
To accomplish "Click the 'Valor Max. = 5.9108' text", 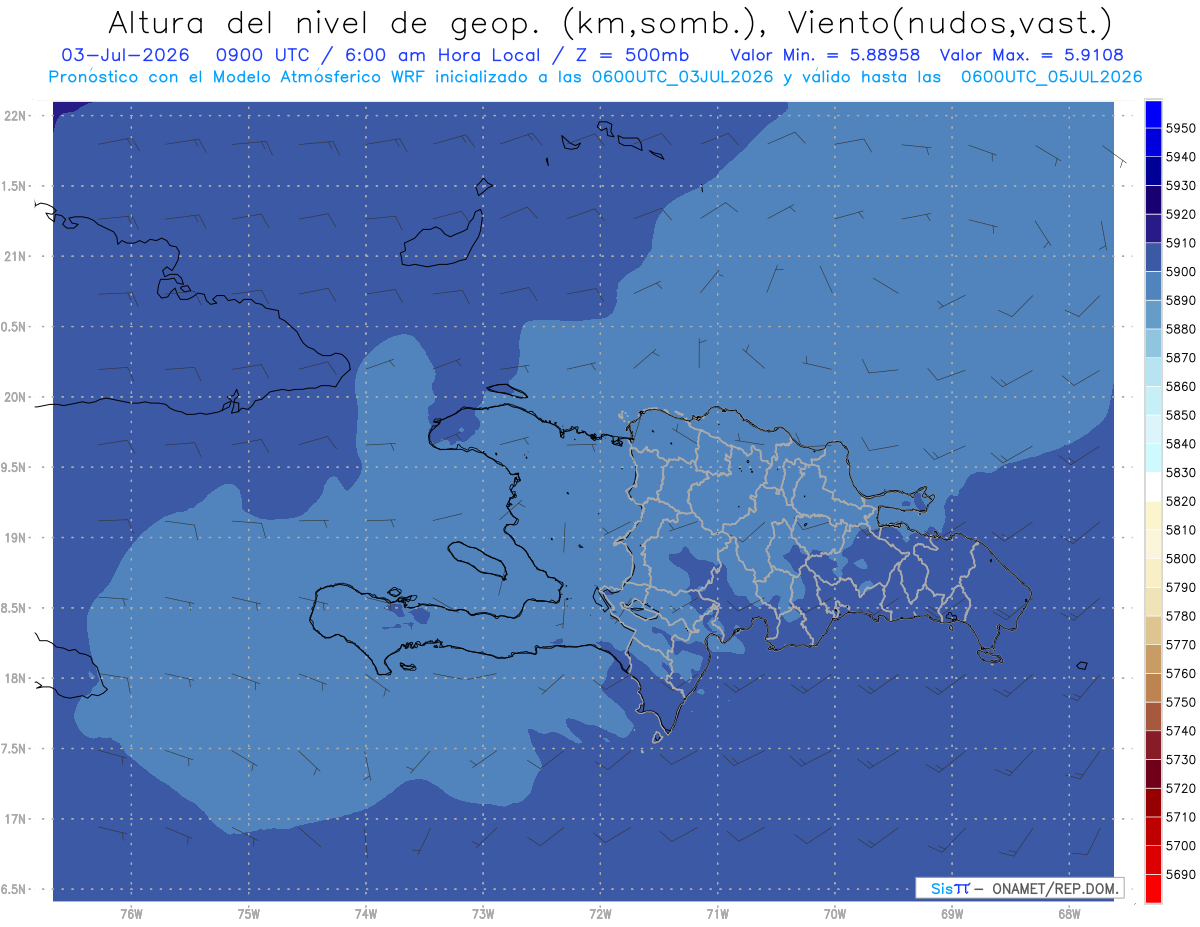I will [1032, 55].
